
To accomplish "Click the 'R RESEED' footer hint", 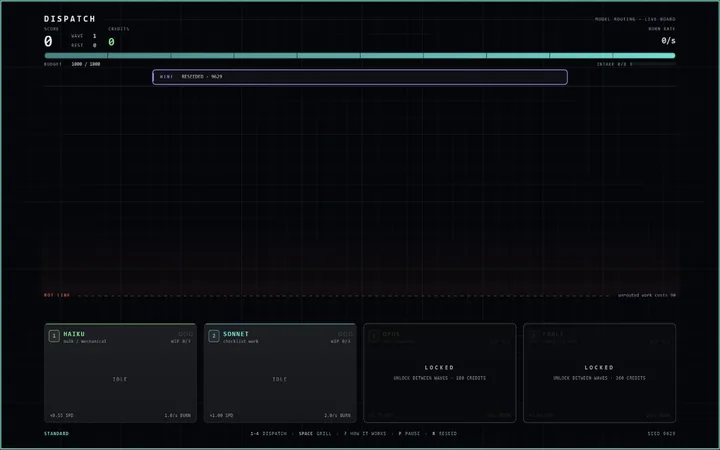I will tap(444, 433).
